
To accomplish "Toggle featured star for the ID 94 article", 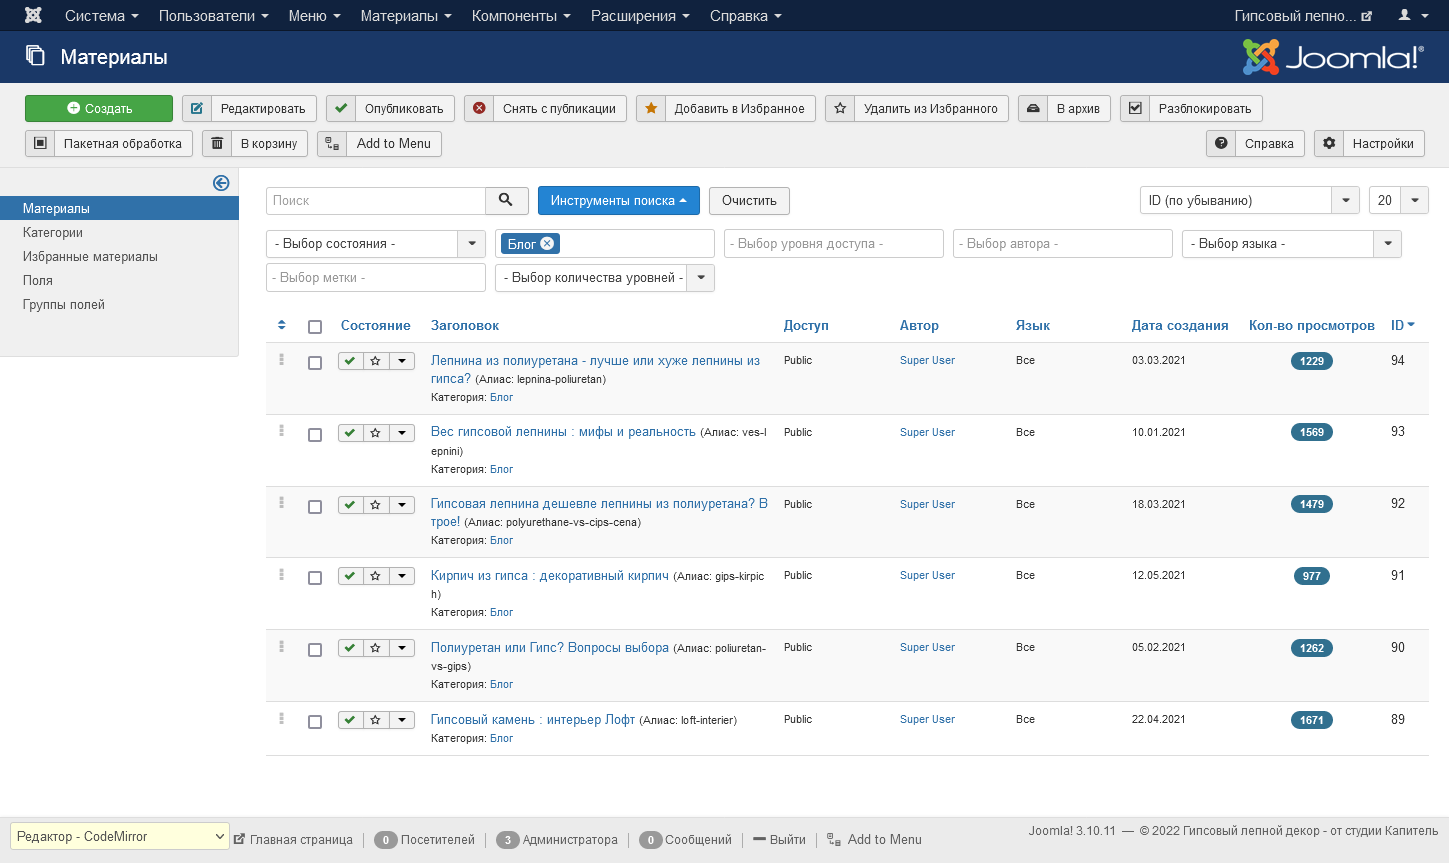I will coord(375,361).
